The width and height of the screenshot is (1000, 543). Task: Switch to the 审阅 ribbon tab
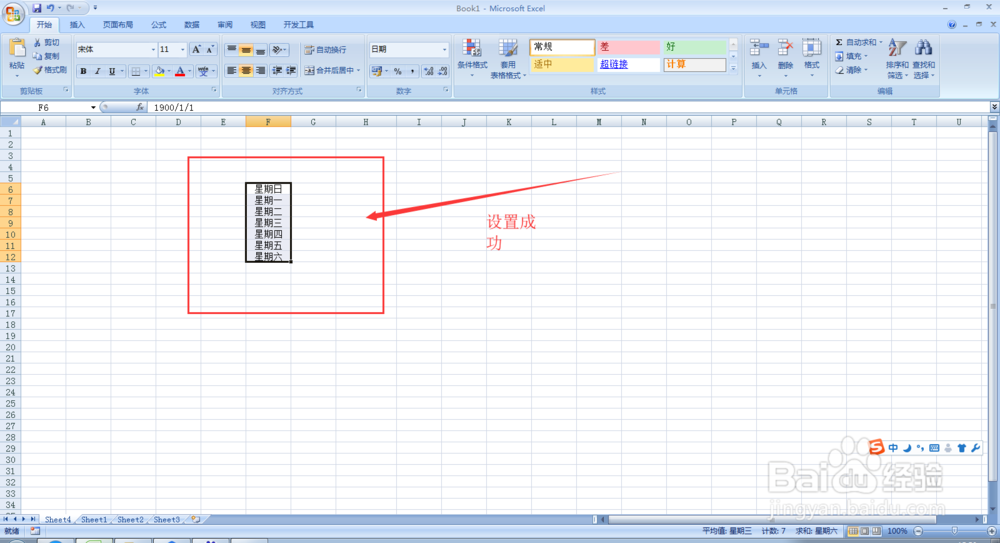pyautogui.click(x=225, y=25)
